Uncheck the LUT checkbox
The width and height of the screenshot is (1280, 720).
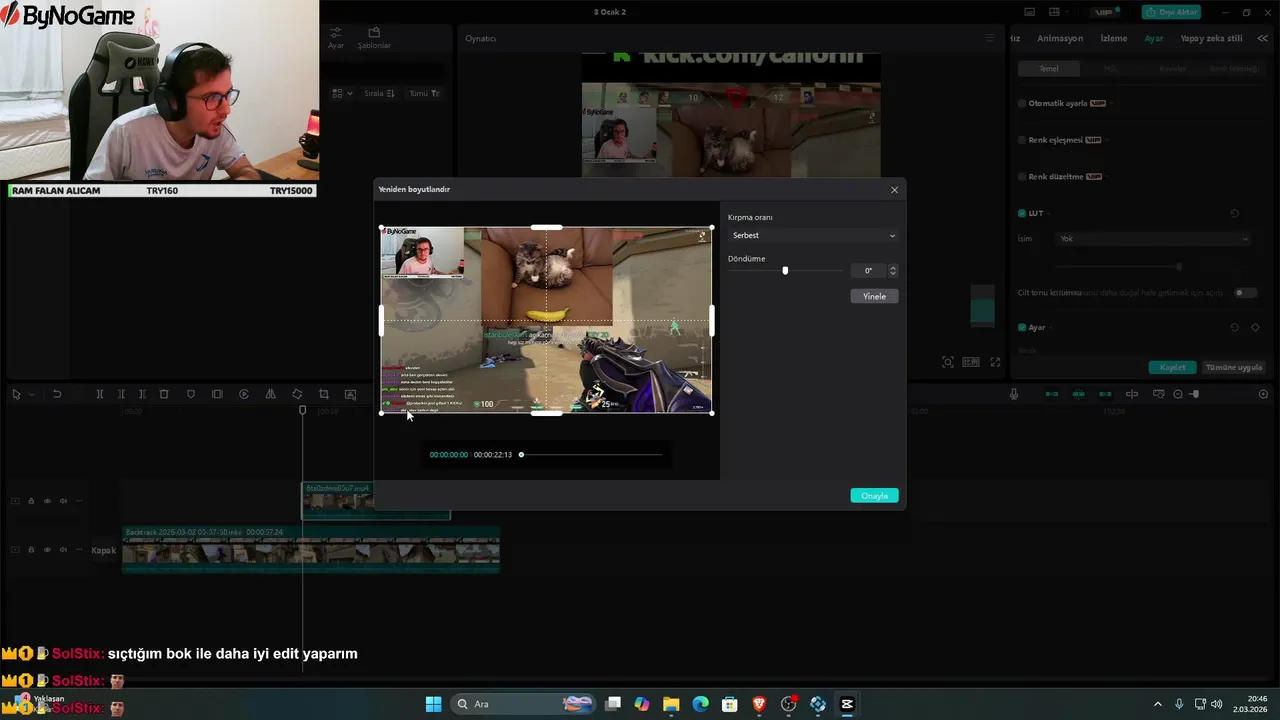click(1022, 213)
